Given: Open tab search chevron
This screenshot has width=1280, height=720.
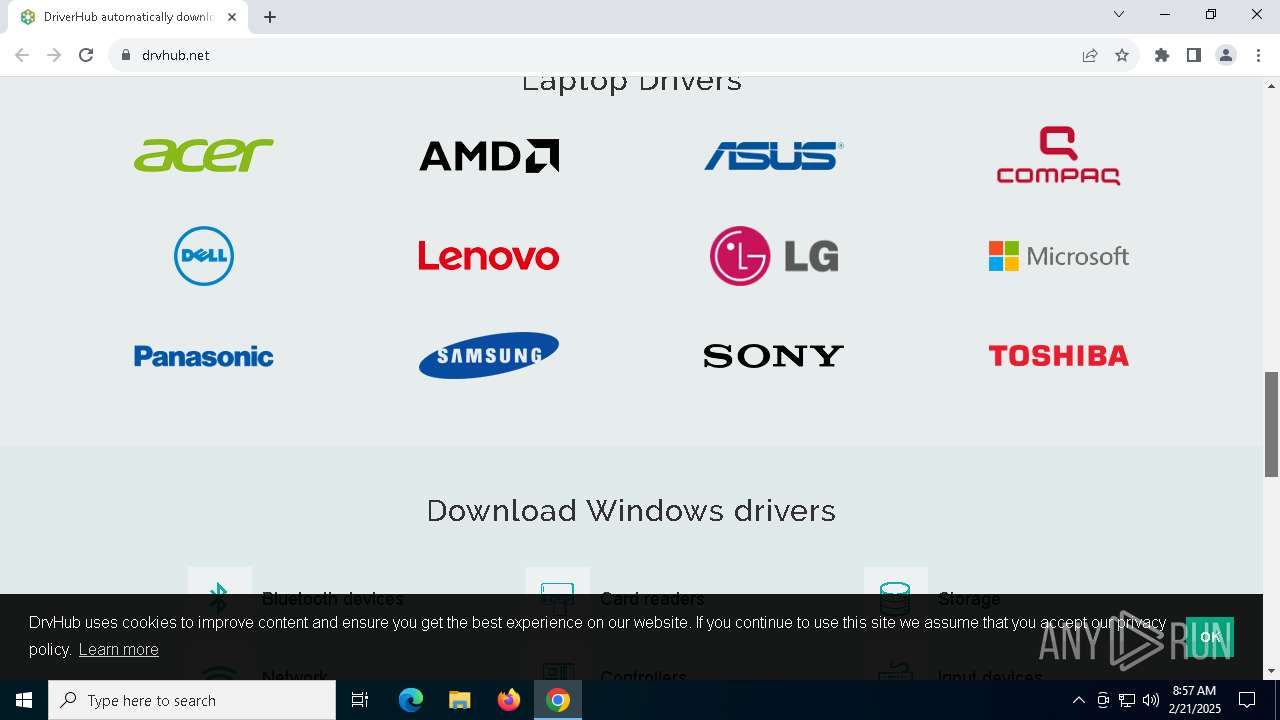Looking at the screenshot, I should pos(1119,14).
